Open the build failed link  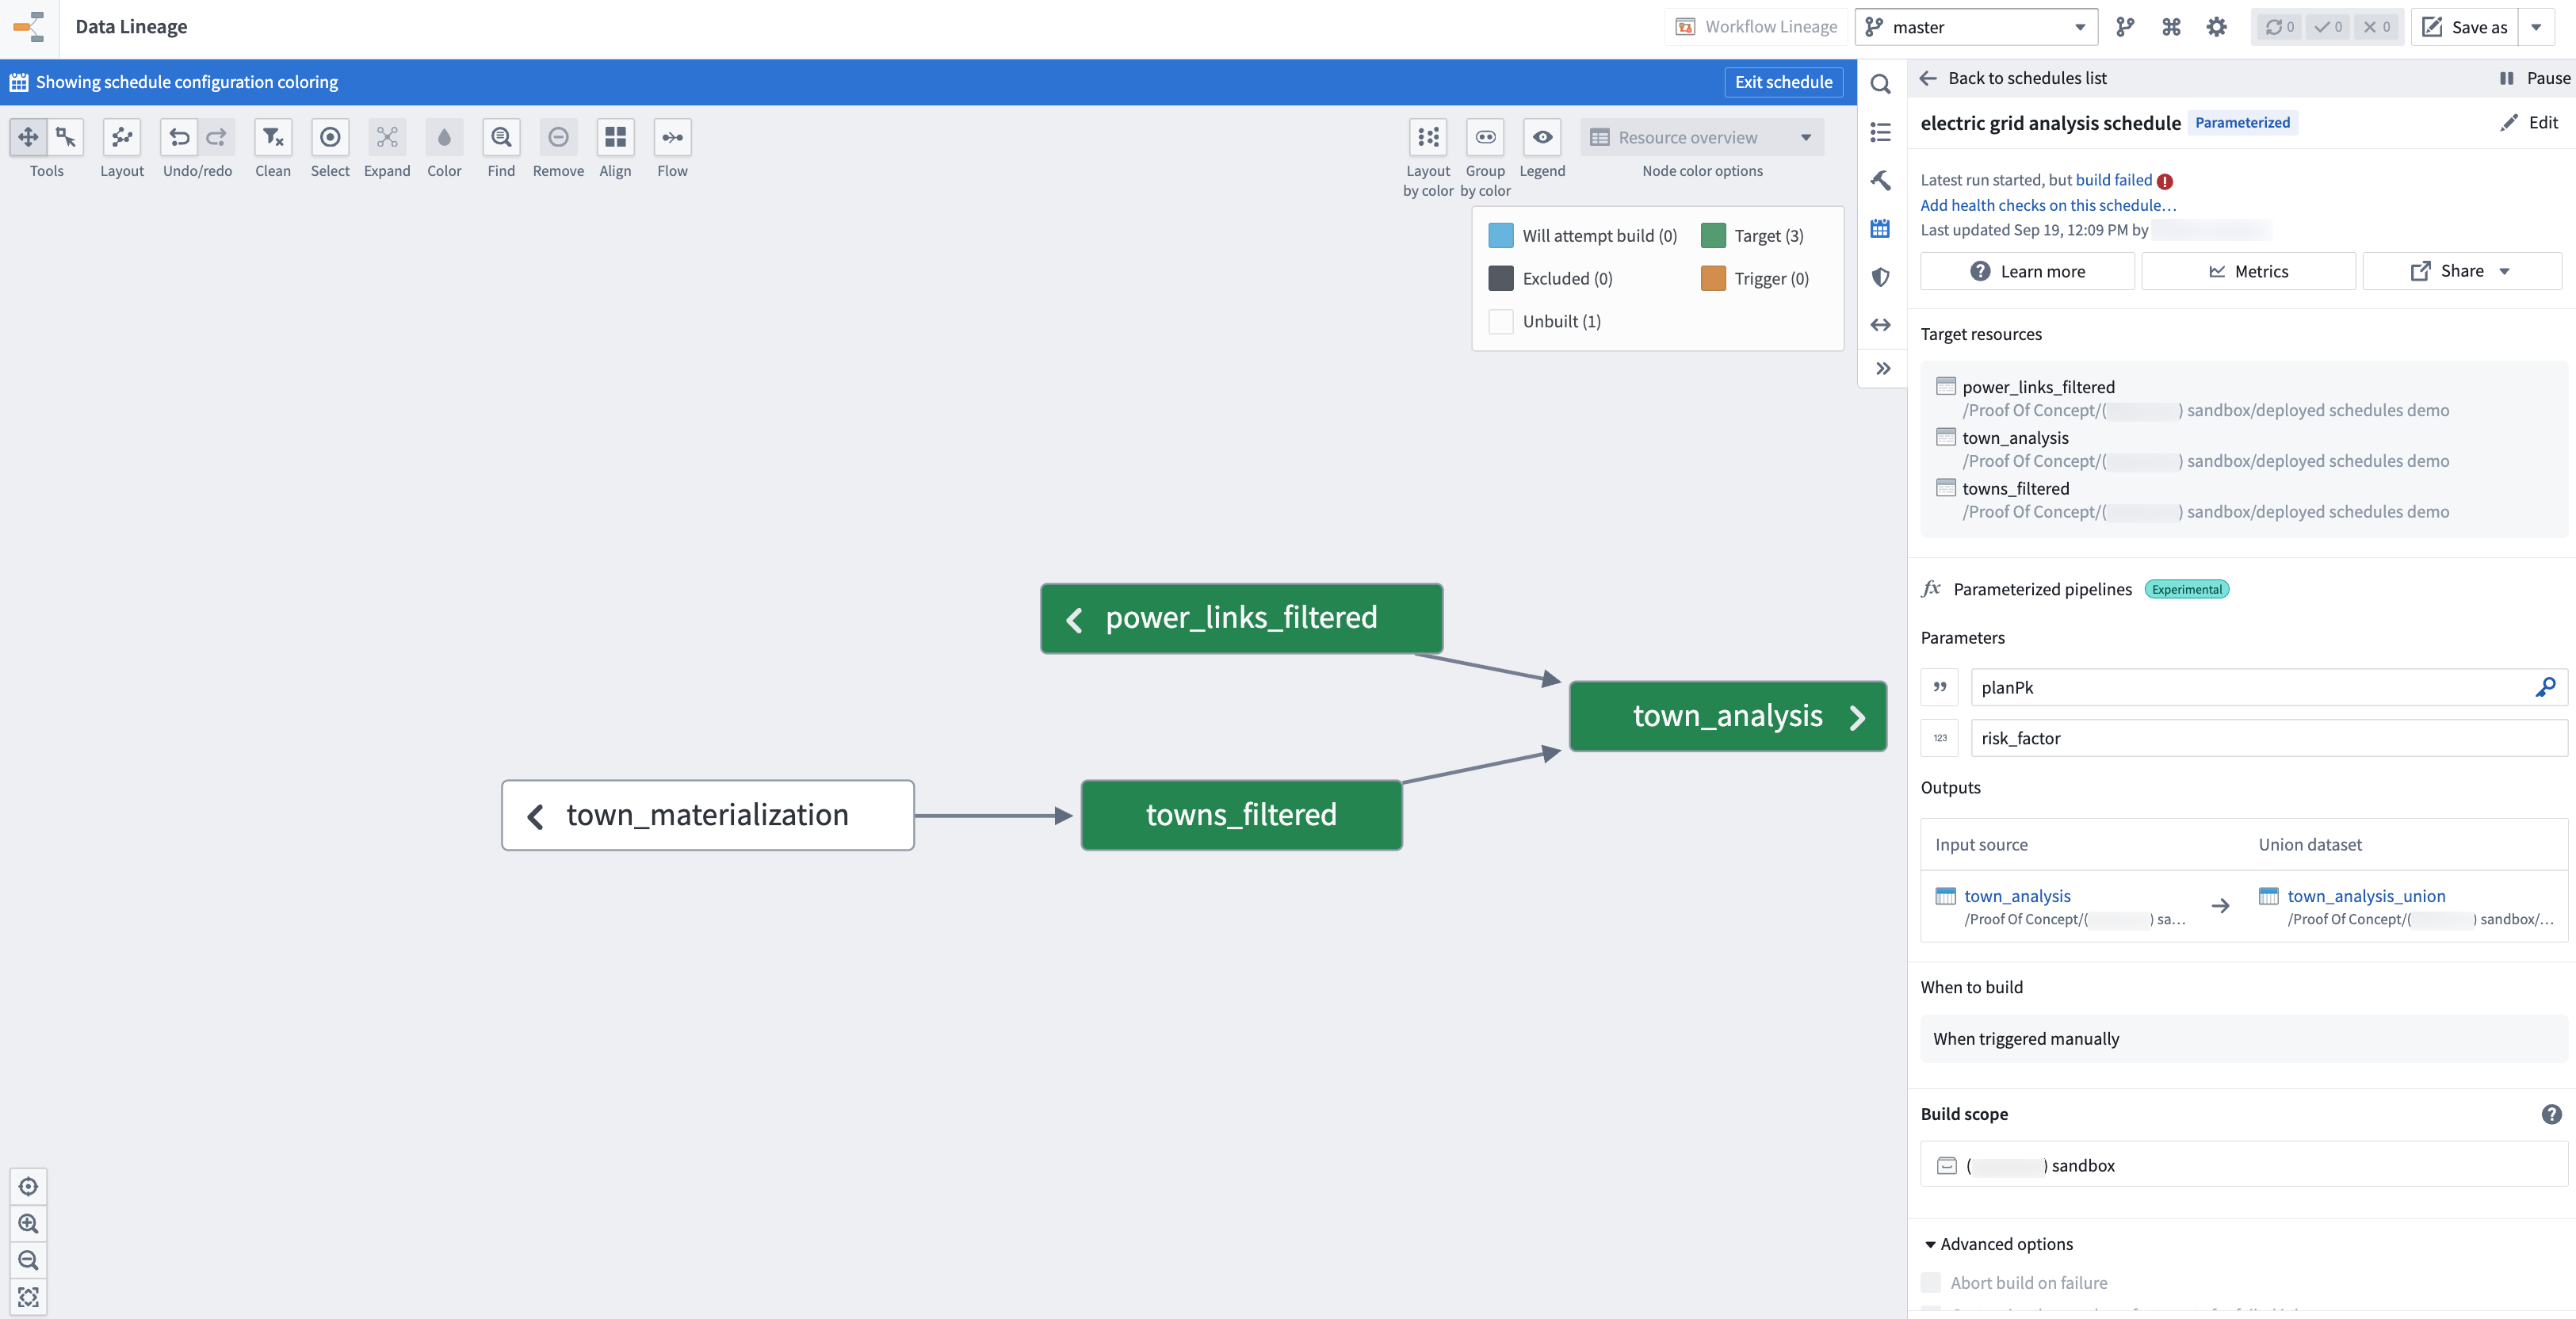coord(2113,179)
